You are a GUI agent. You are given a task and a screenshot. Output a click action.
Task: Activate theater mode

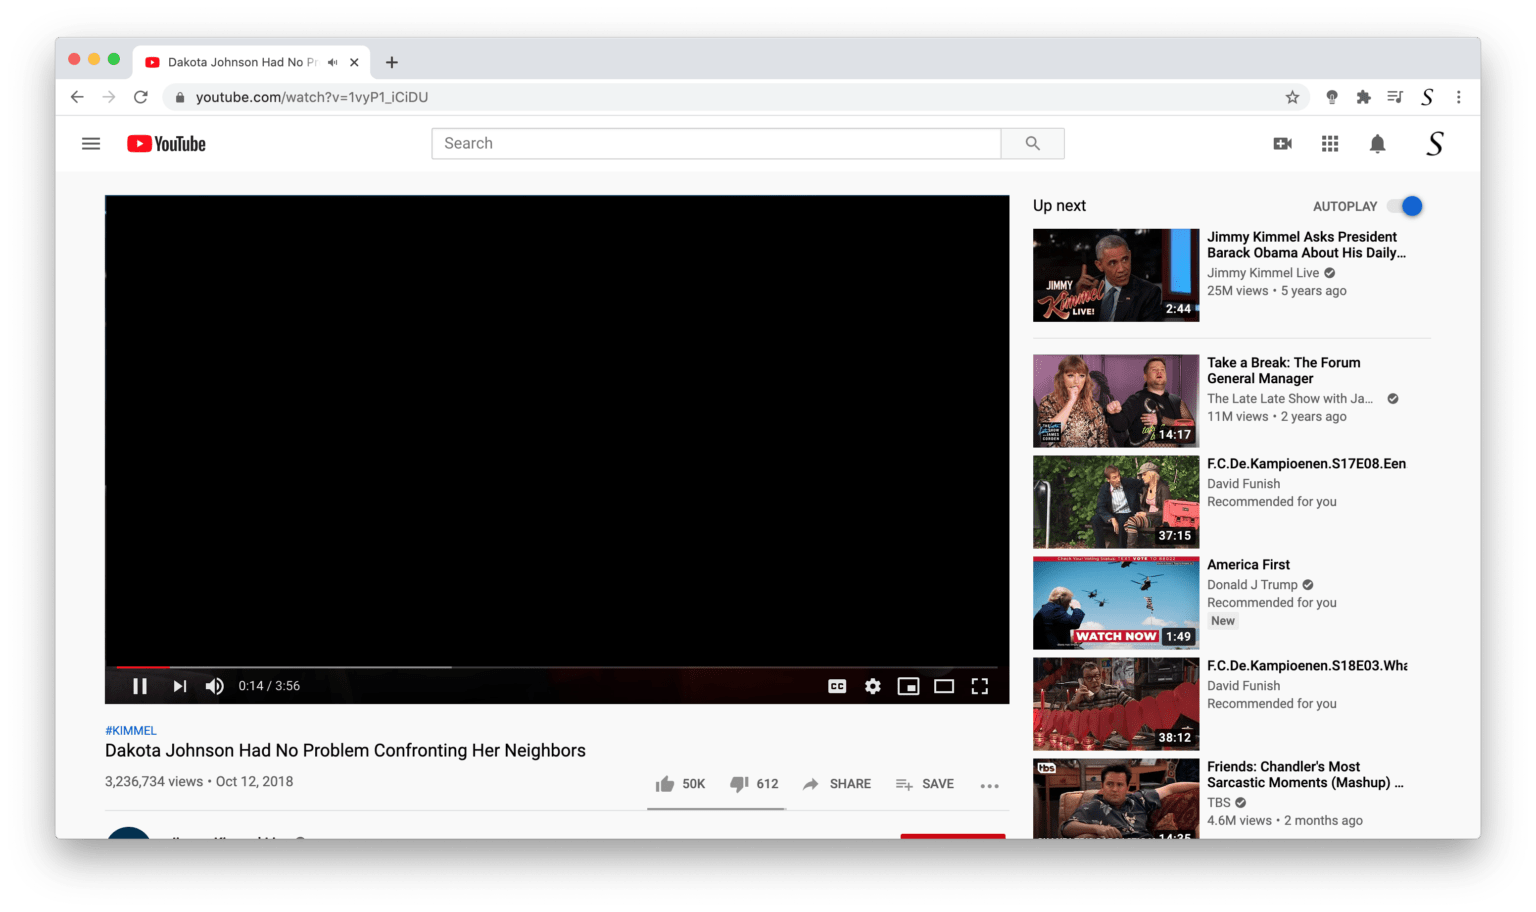944,686
